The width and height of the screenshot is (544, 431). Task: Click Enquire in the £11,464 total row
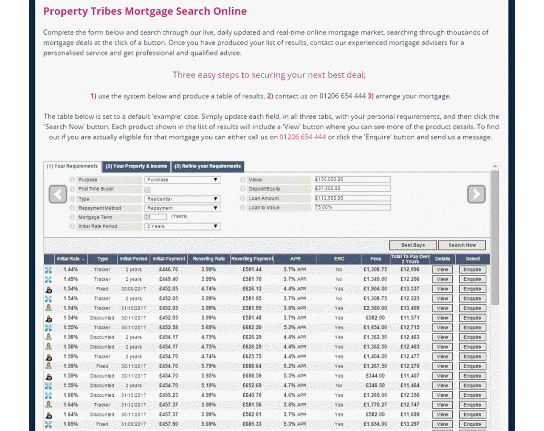pos(473,386)
